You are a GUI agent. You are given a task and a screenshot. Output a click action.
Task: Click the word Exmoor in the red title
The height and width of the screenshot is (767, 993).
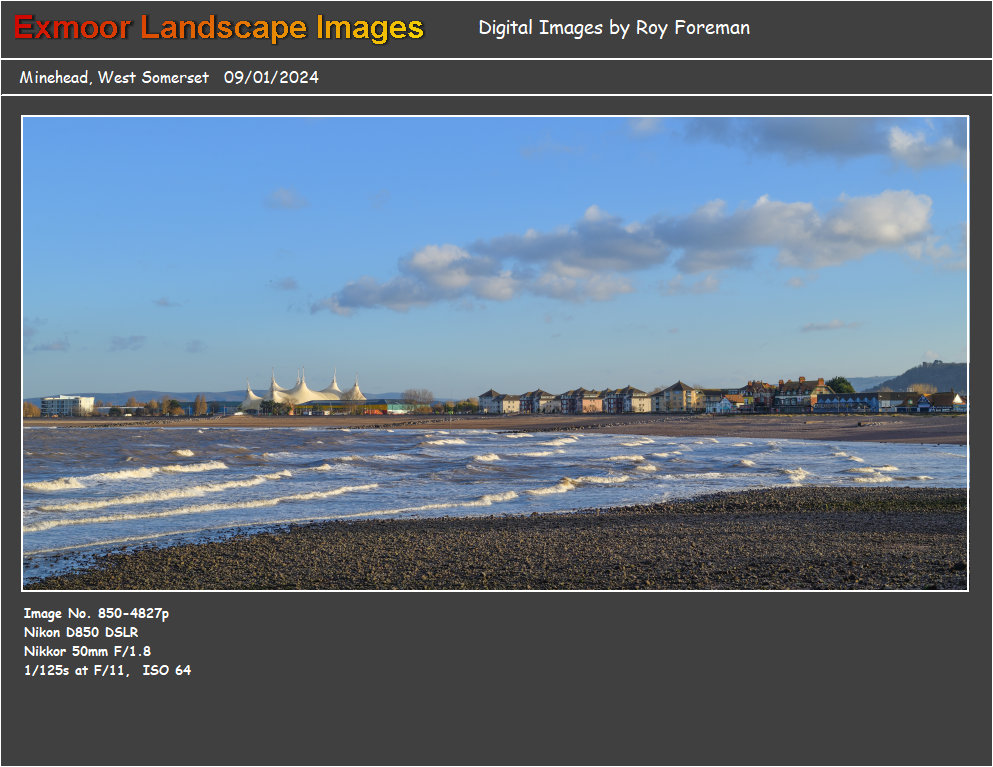pos(72,28)
